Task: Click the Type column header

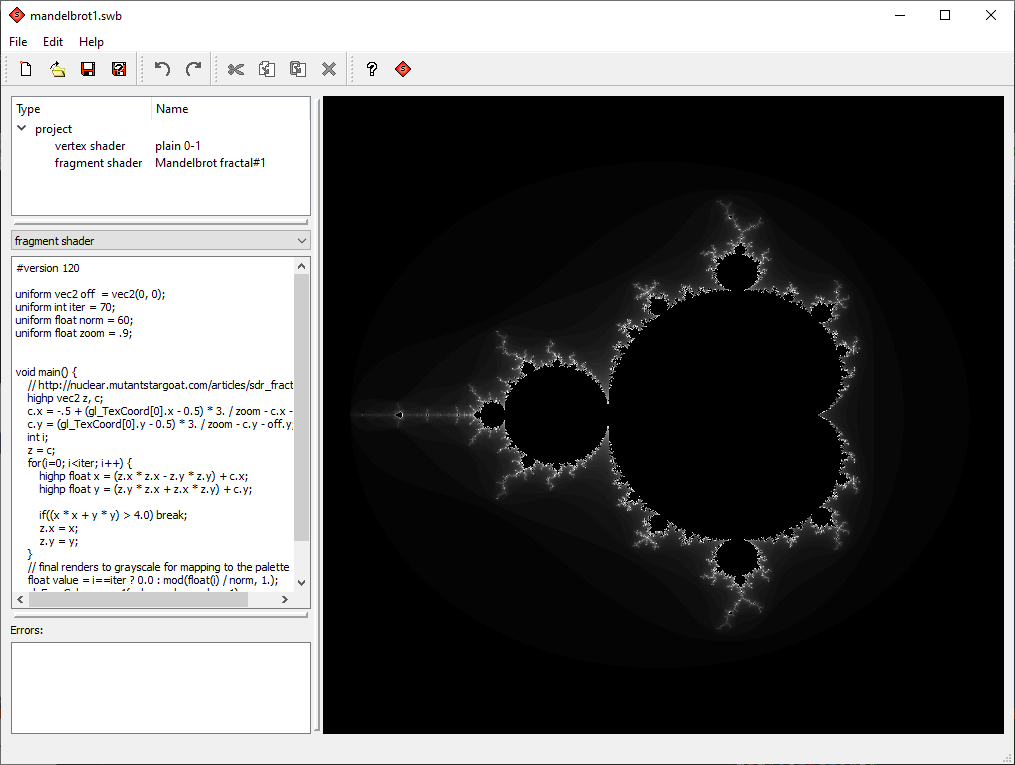Action: (82, 109)
